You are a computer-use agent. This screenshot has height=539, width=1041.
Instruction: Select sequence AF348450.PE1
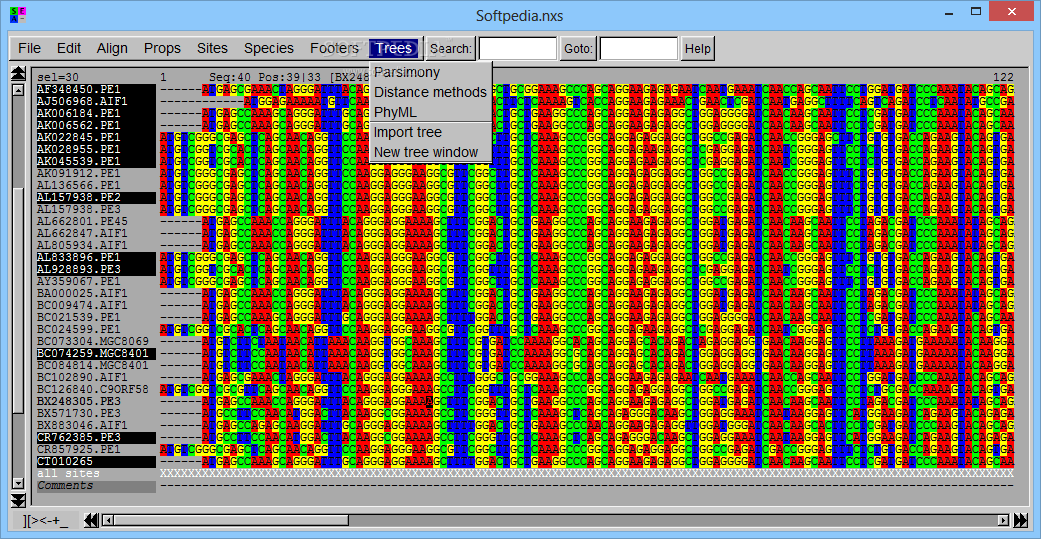tap(96, 89)
